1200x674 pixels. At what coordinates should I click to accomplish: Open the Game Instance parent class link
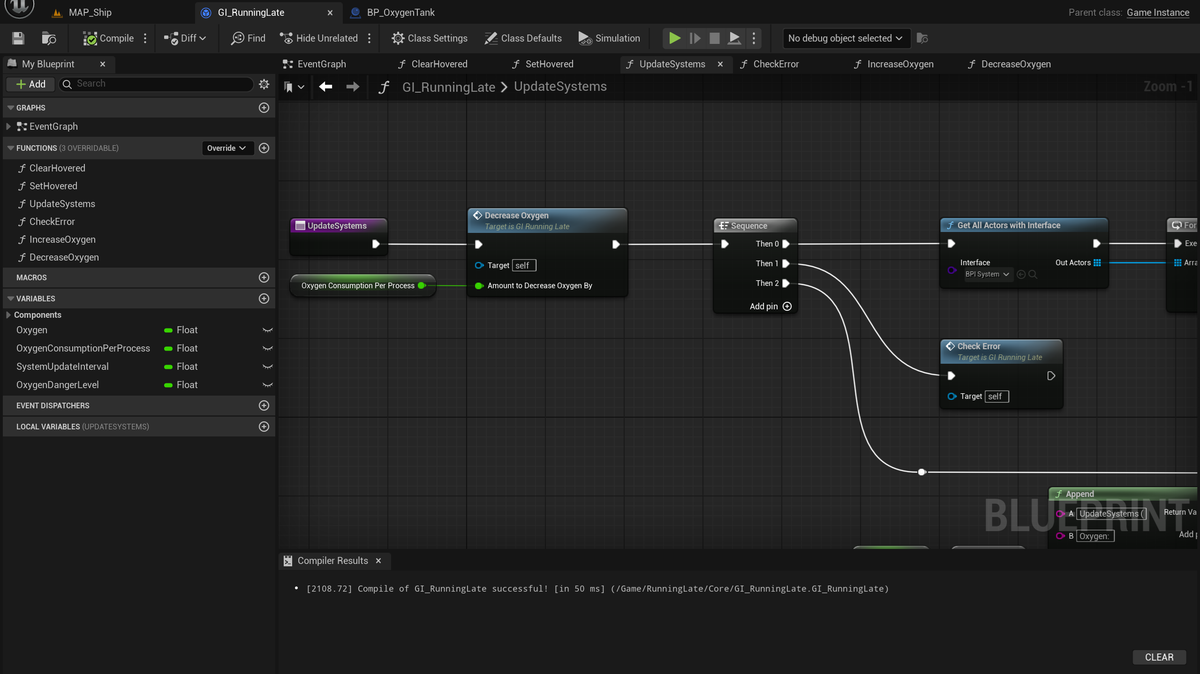pyautogui.click(x=1158, y=12)
